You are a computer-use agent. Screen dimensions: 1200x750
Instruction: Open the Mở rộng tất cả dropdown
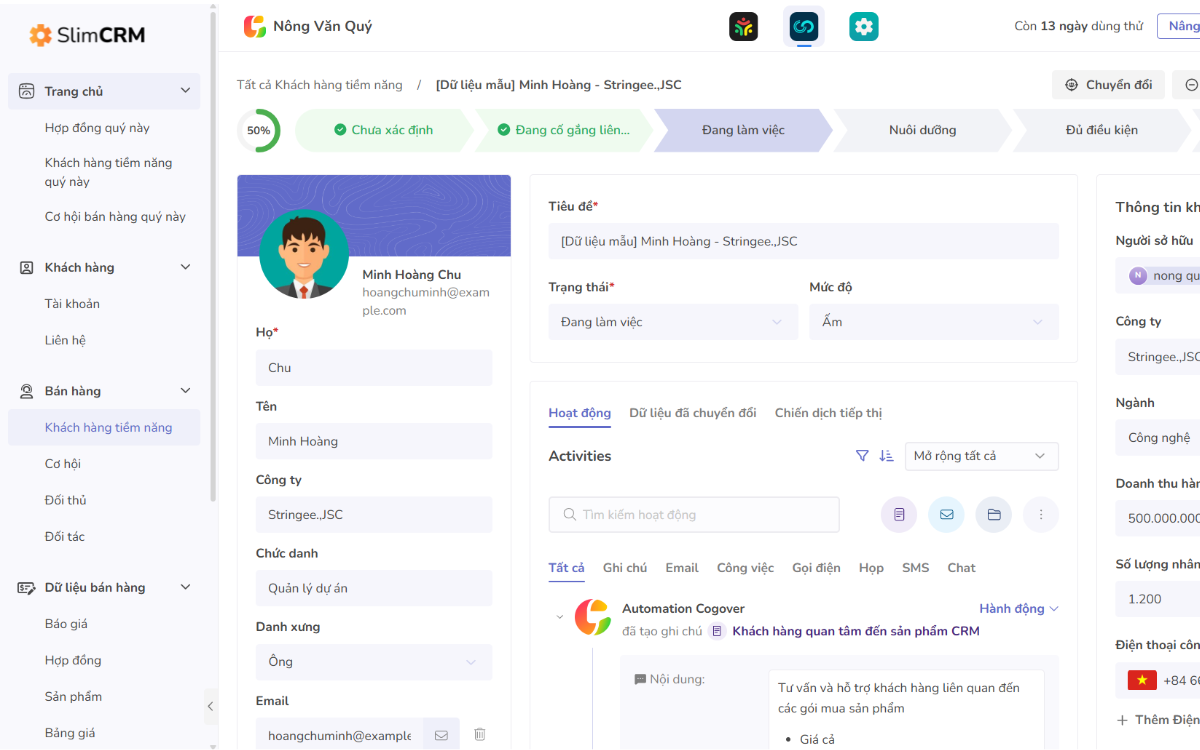(x=982, y=456)
